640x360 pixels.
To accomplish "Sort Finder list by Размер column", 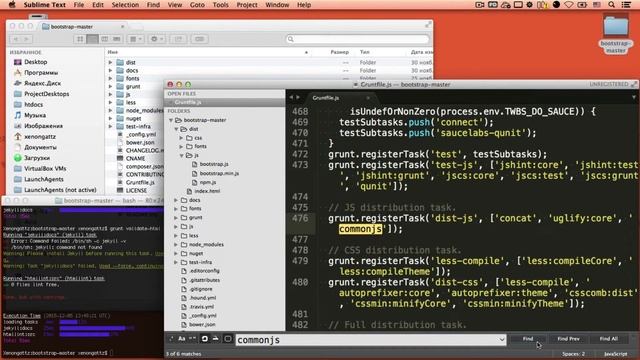I will [x=339, y=52].
